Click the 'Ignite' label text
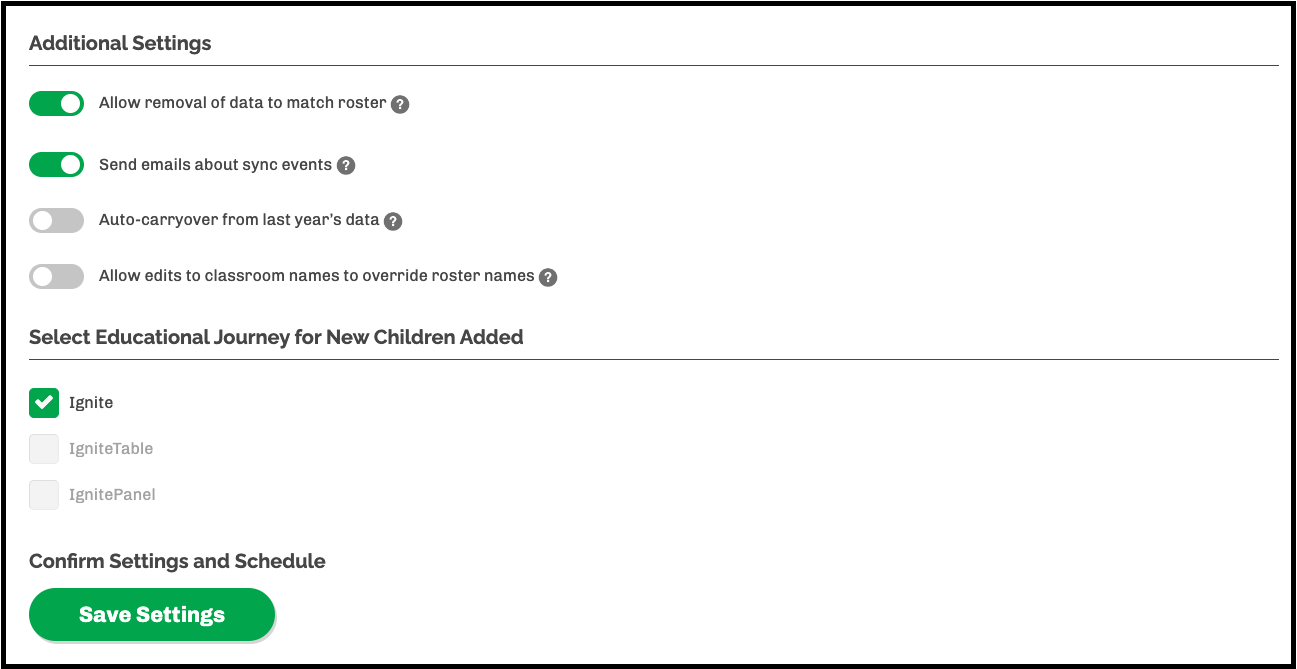Viewport: 1297px width, 669px height. tap(91, 403)
